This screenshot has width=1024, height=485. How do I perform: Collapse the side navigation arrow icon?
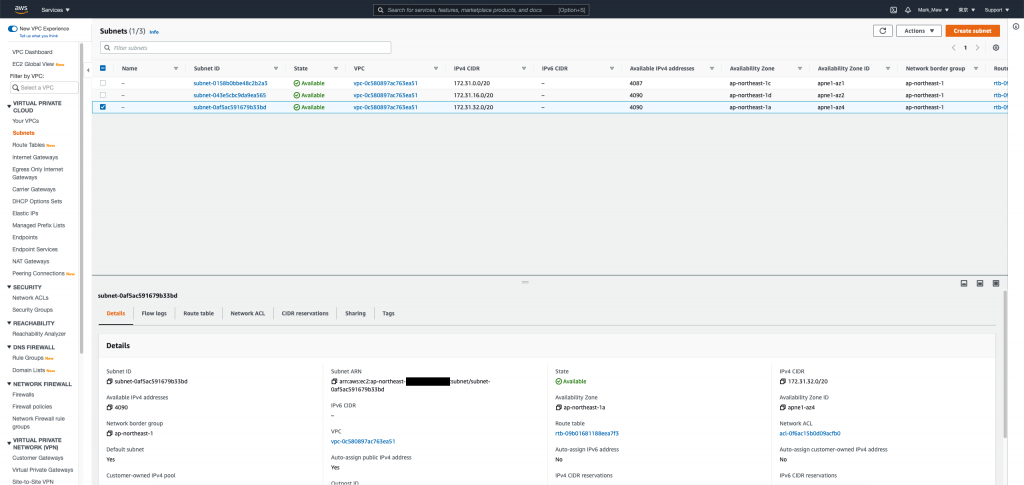coord(88,69)
